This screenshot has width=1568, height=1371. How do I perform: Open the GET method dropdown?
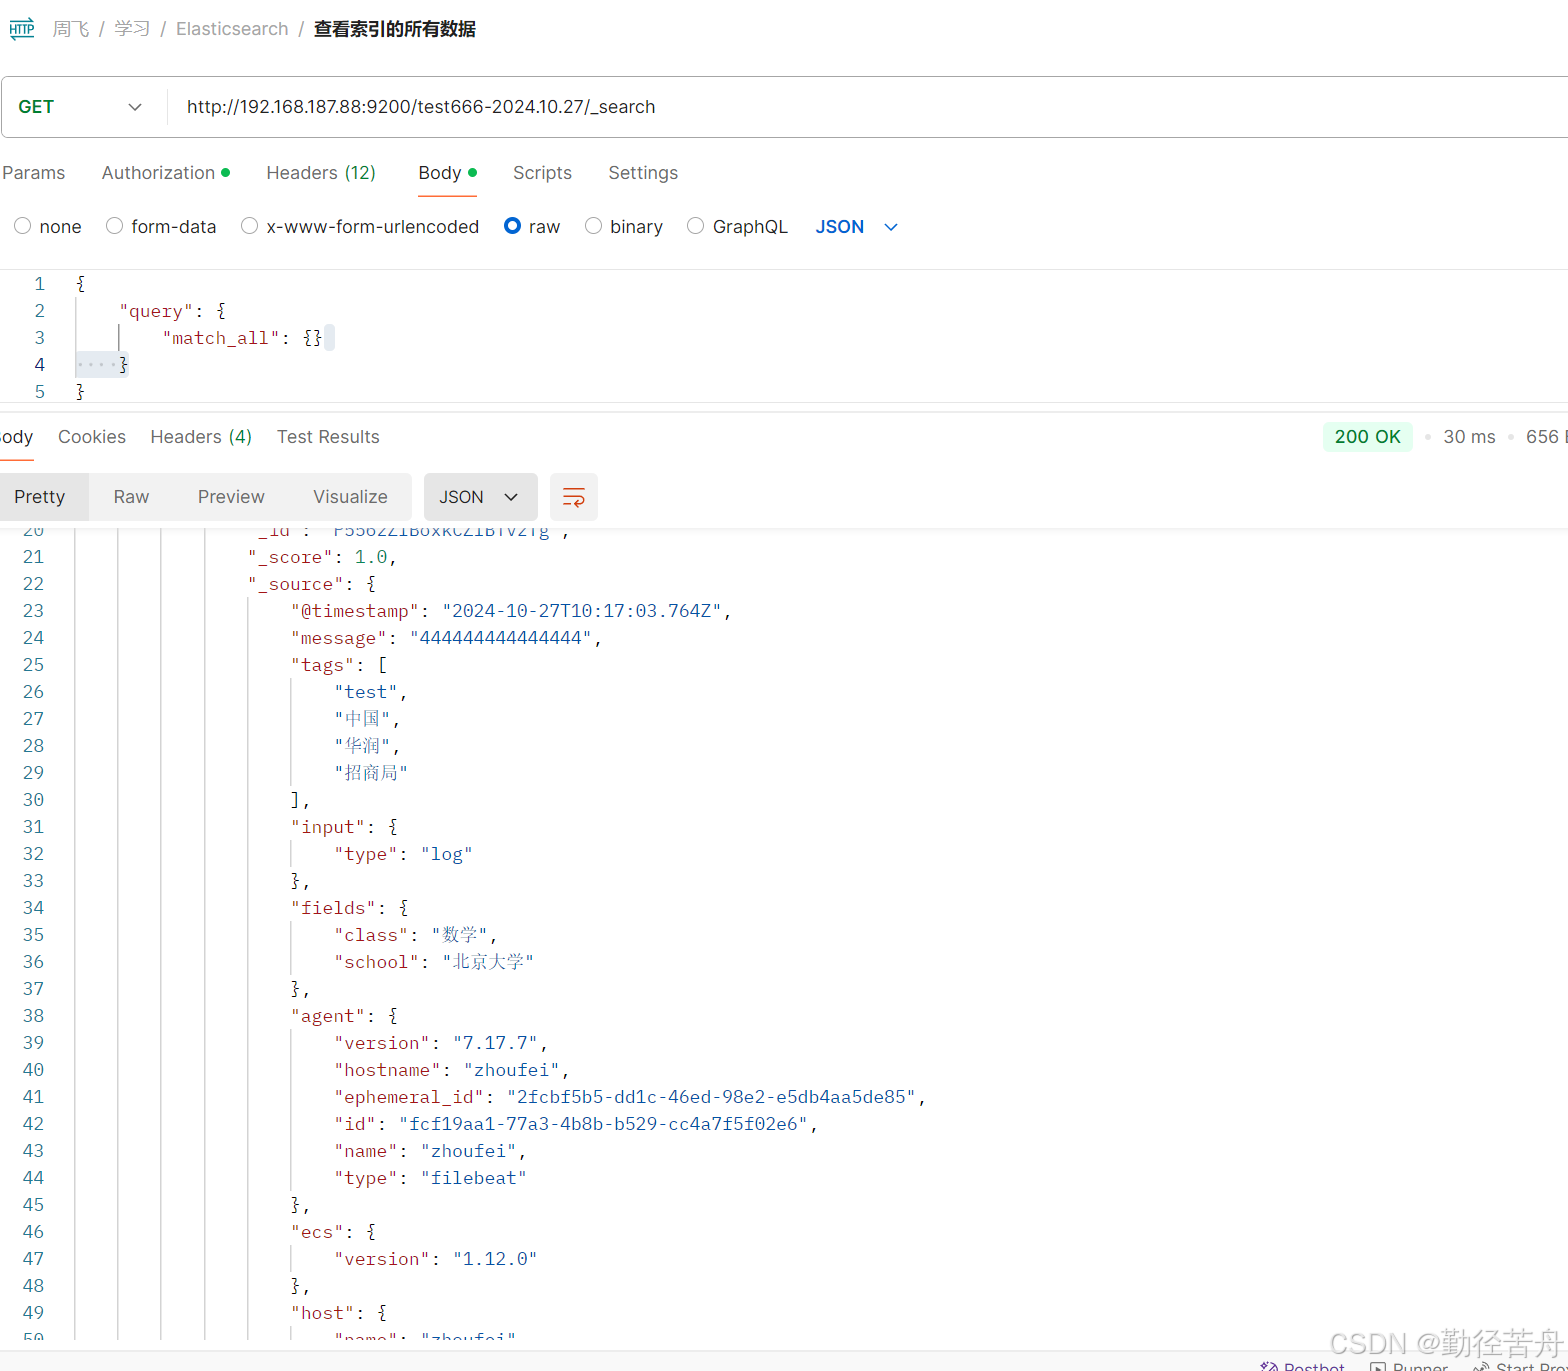tap(81, 107)
